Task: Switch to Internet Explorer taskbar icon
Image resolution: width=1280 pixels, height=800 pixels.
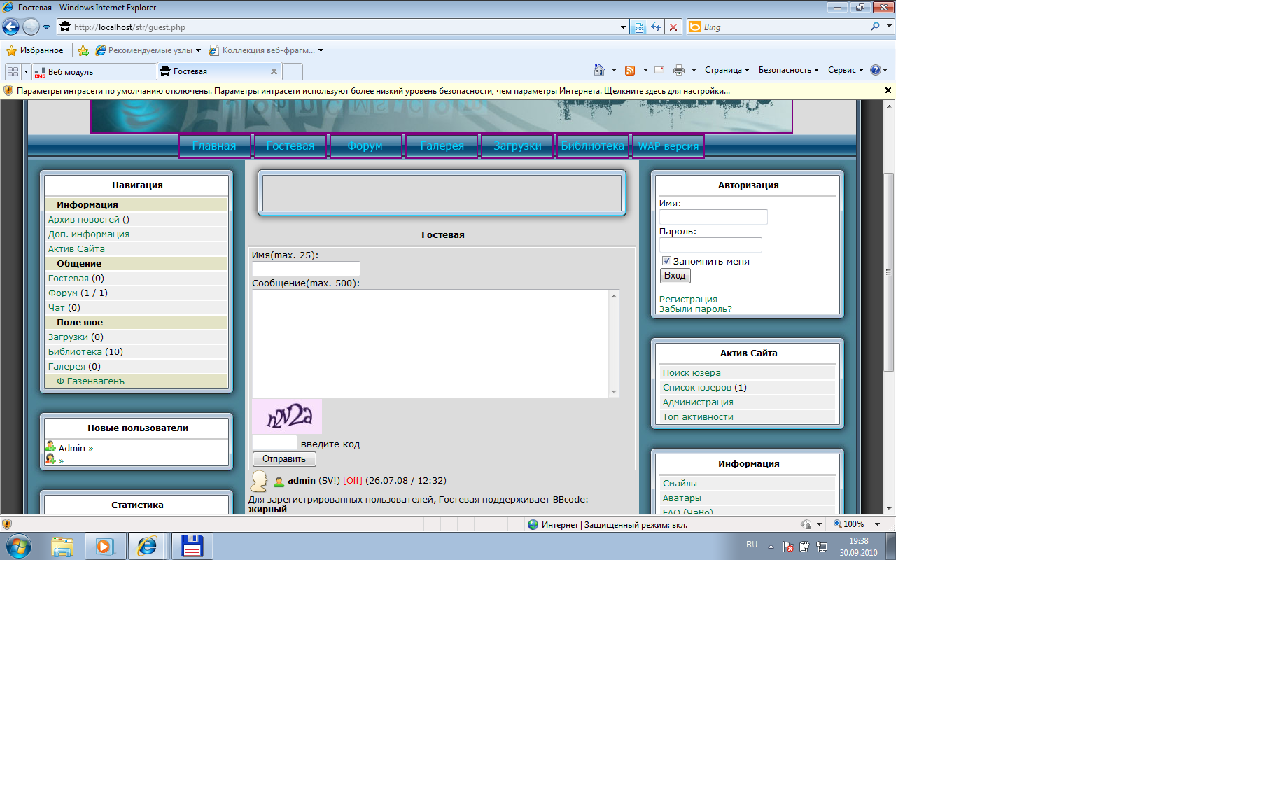Action: pyautogui.click(x=147, y=546)
